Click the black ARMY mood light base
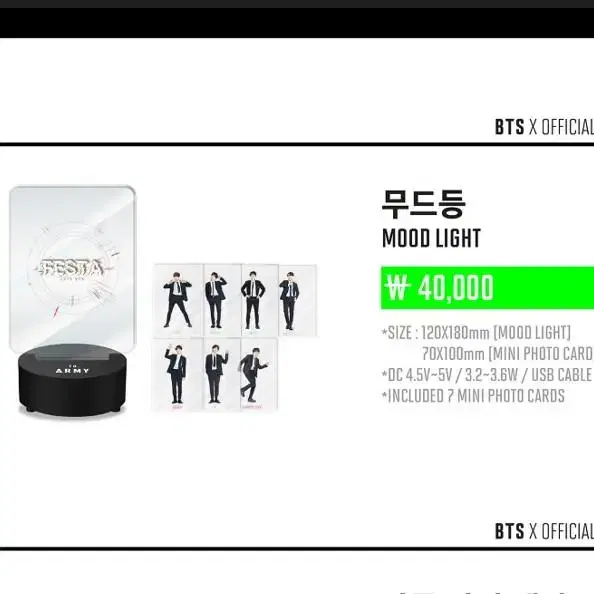 pyautogui.click(x=72, y=380)
